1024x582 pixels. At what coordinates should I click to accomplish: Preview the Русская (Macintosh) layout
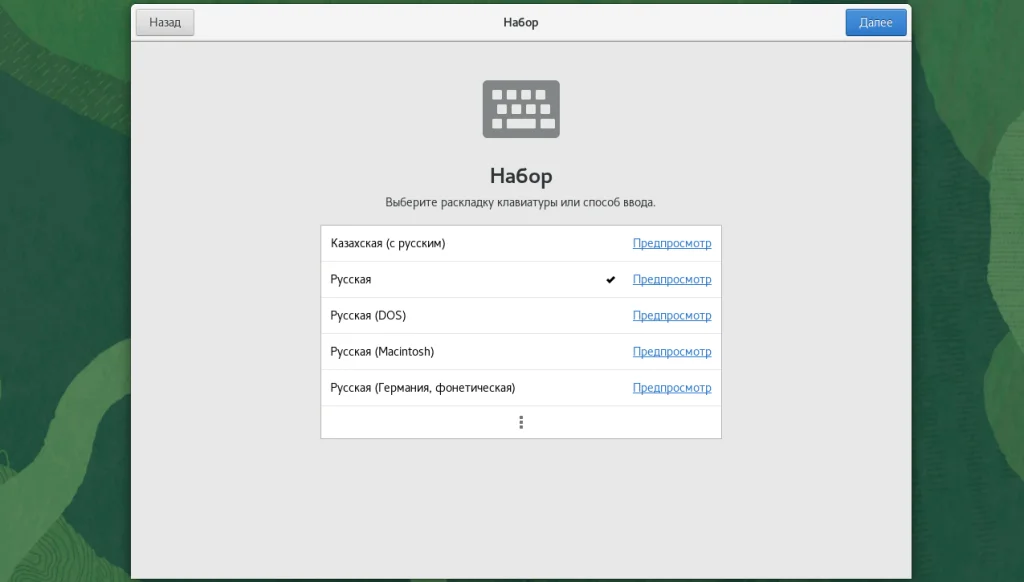pos(671,351)
